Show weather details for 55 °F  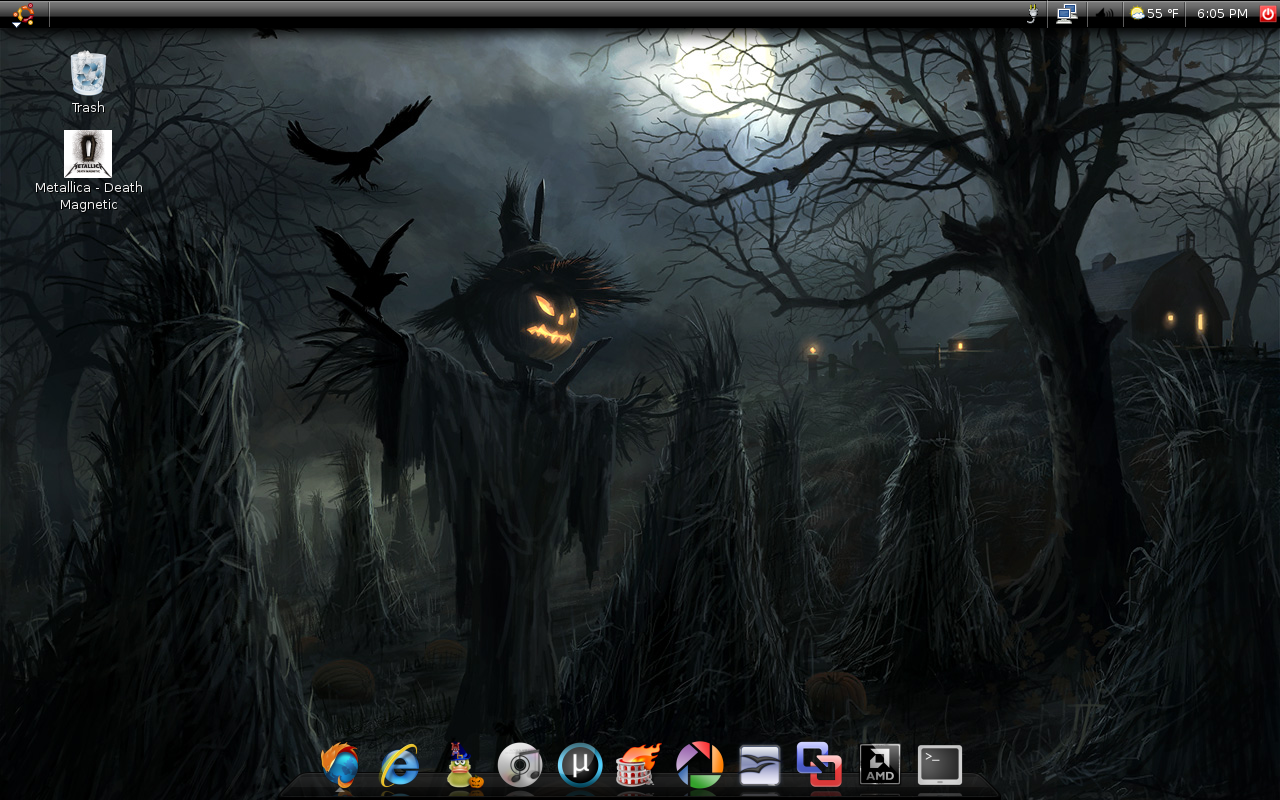pyautogui.click(x=1154, y=14)
